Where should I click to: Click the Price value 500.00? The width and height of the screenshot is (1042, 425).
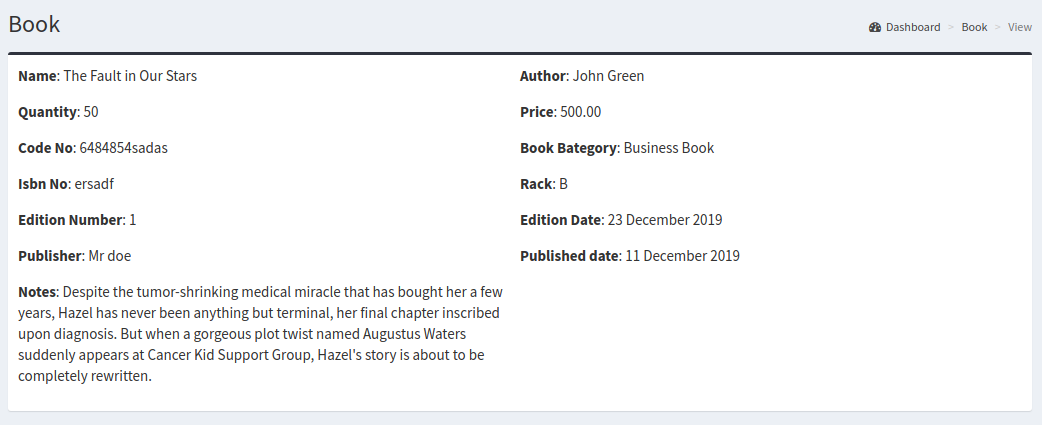coord(581,112)
